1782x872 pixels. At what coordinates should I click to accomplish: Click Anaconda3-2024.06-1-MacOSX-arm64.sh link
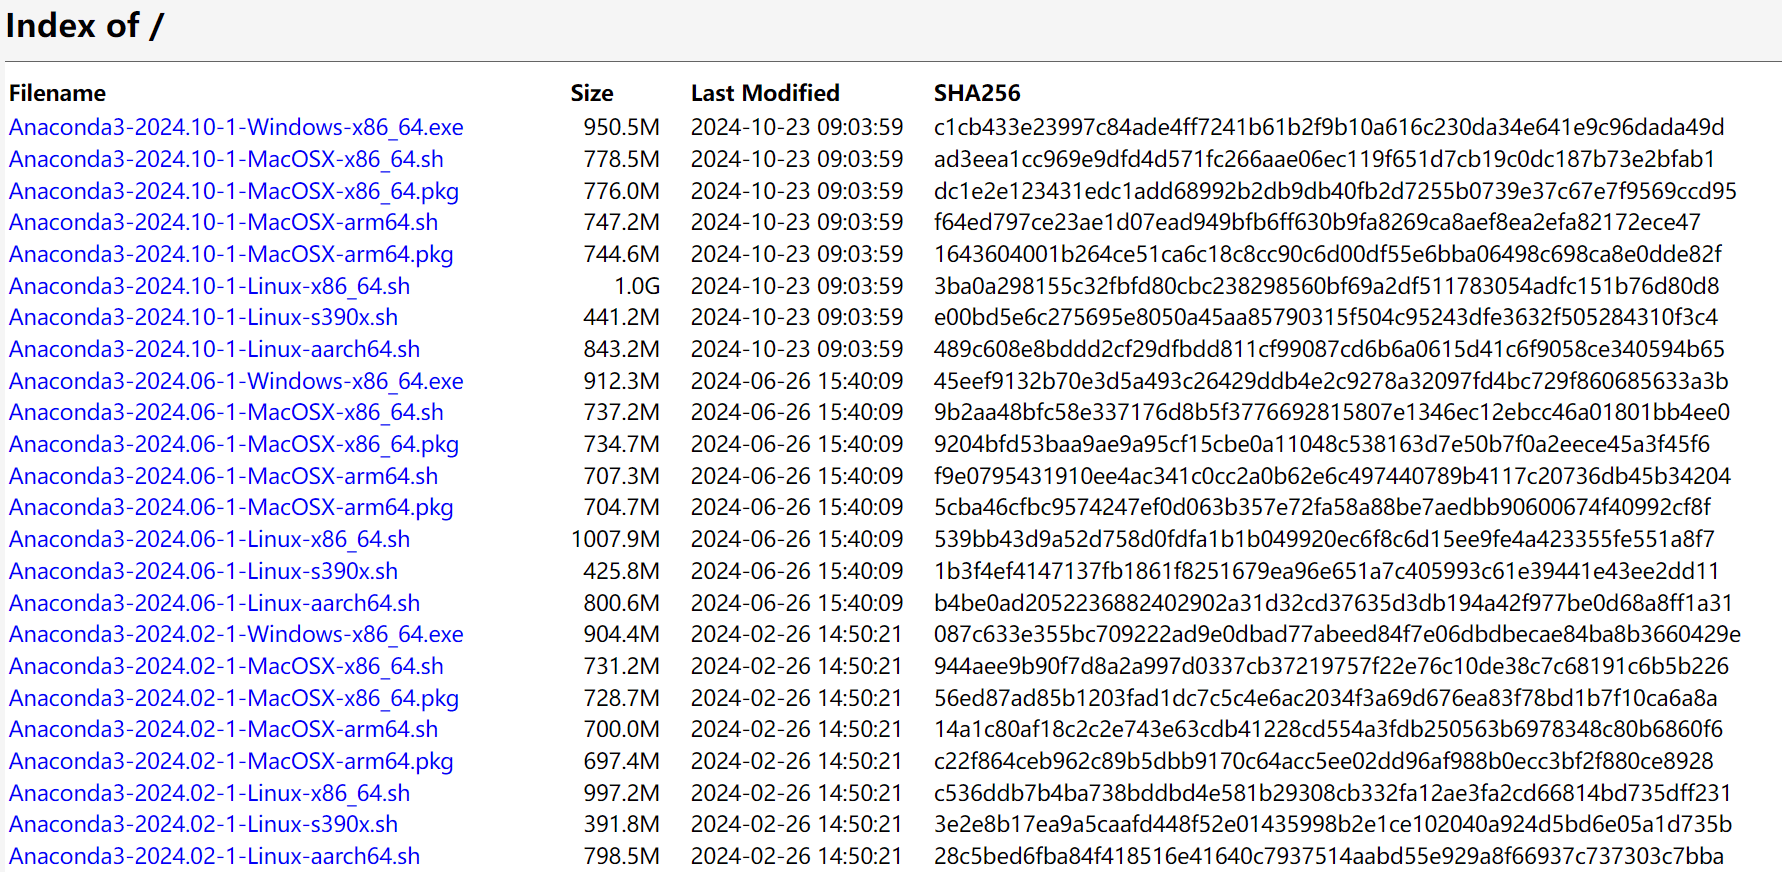[224, 476]
